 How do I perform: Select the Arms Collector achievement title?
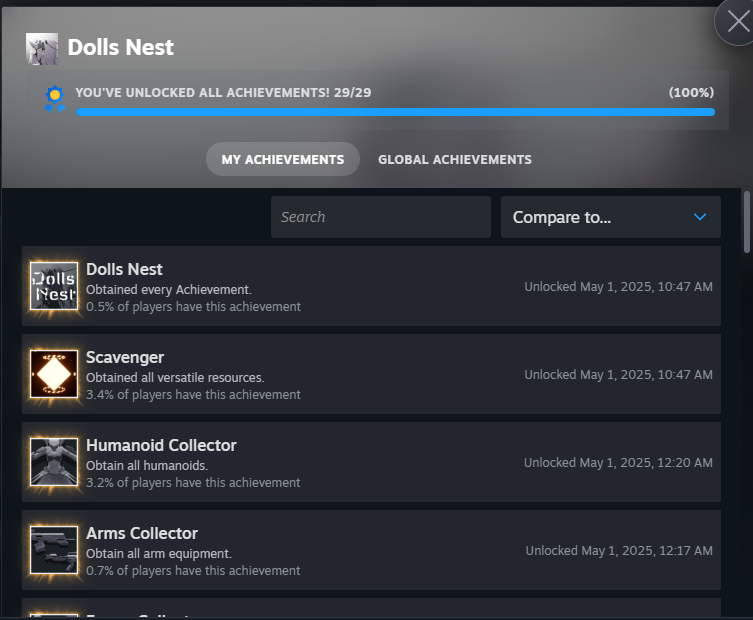(x=142, y=533)
